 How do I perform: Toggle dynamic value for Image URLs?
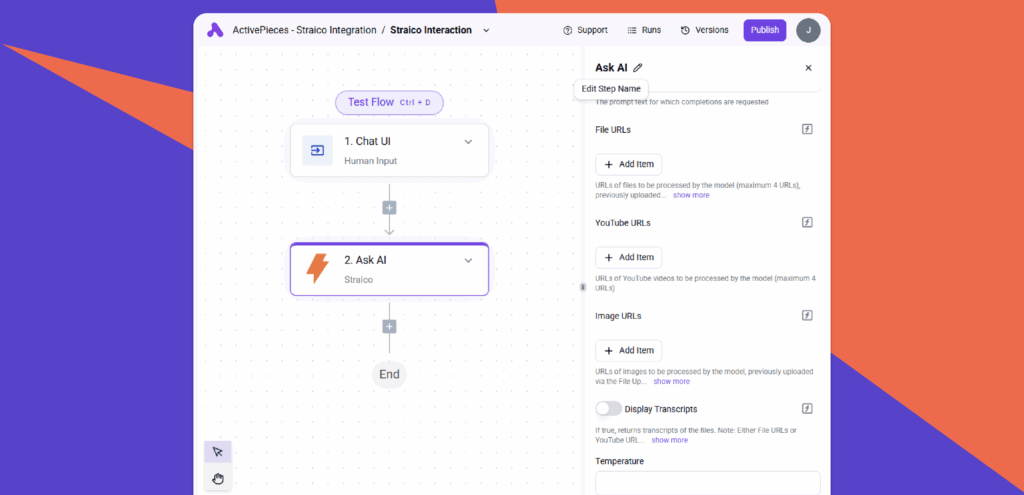pos(807,315)
